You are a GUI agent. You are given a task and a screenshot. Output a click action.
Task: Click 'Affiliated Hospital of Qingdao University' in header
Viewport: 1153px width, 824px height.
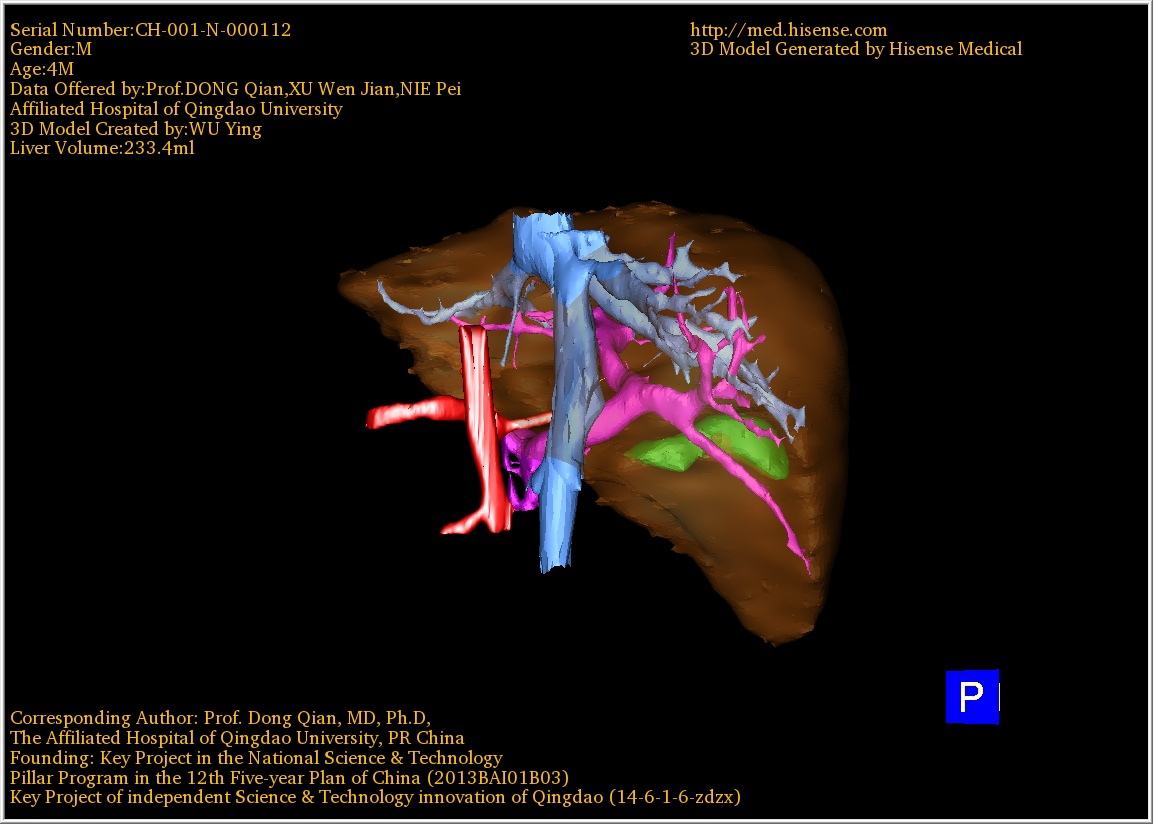point(176,109)
